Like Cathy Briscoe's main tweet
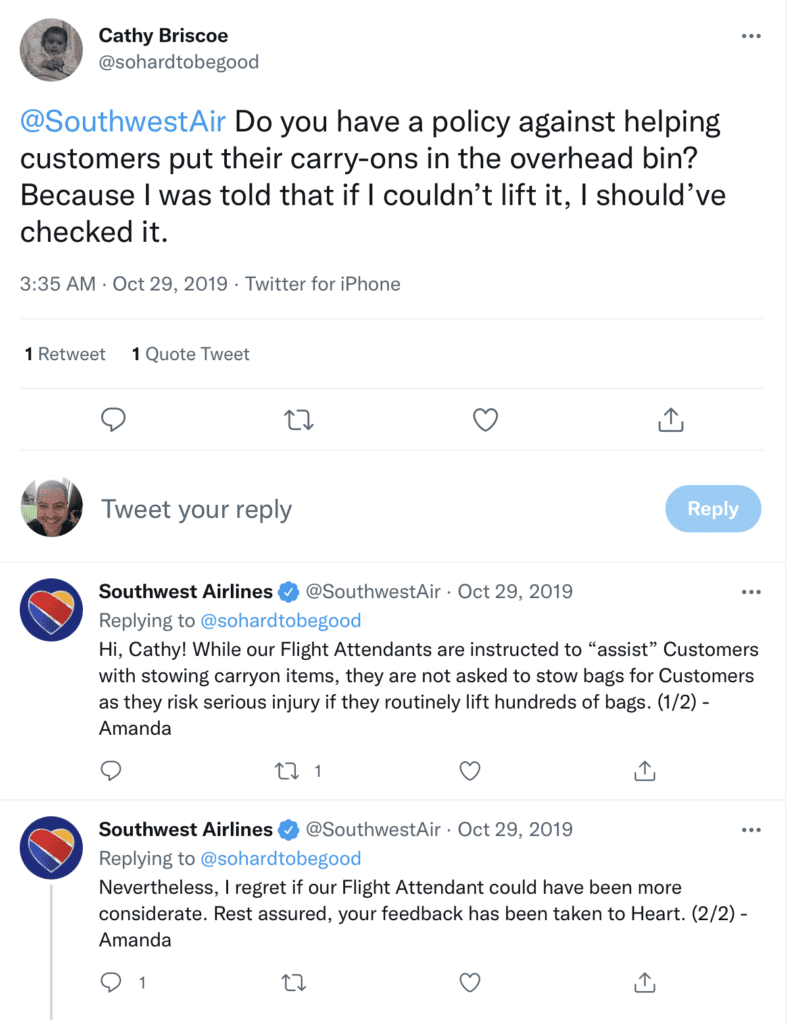The width and height of the screenshot is (793, 1024). click(x=485, y=420)
